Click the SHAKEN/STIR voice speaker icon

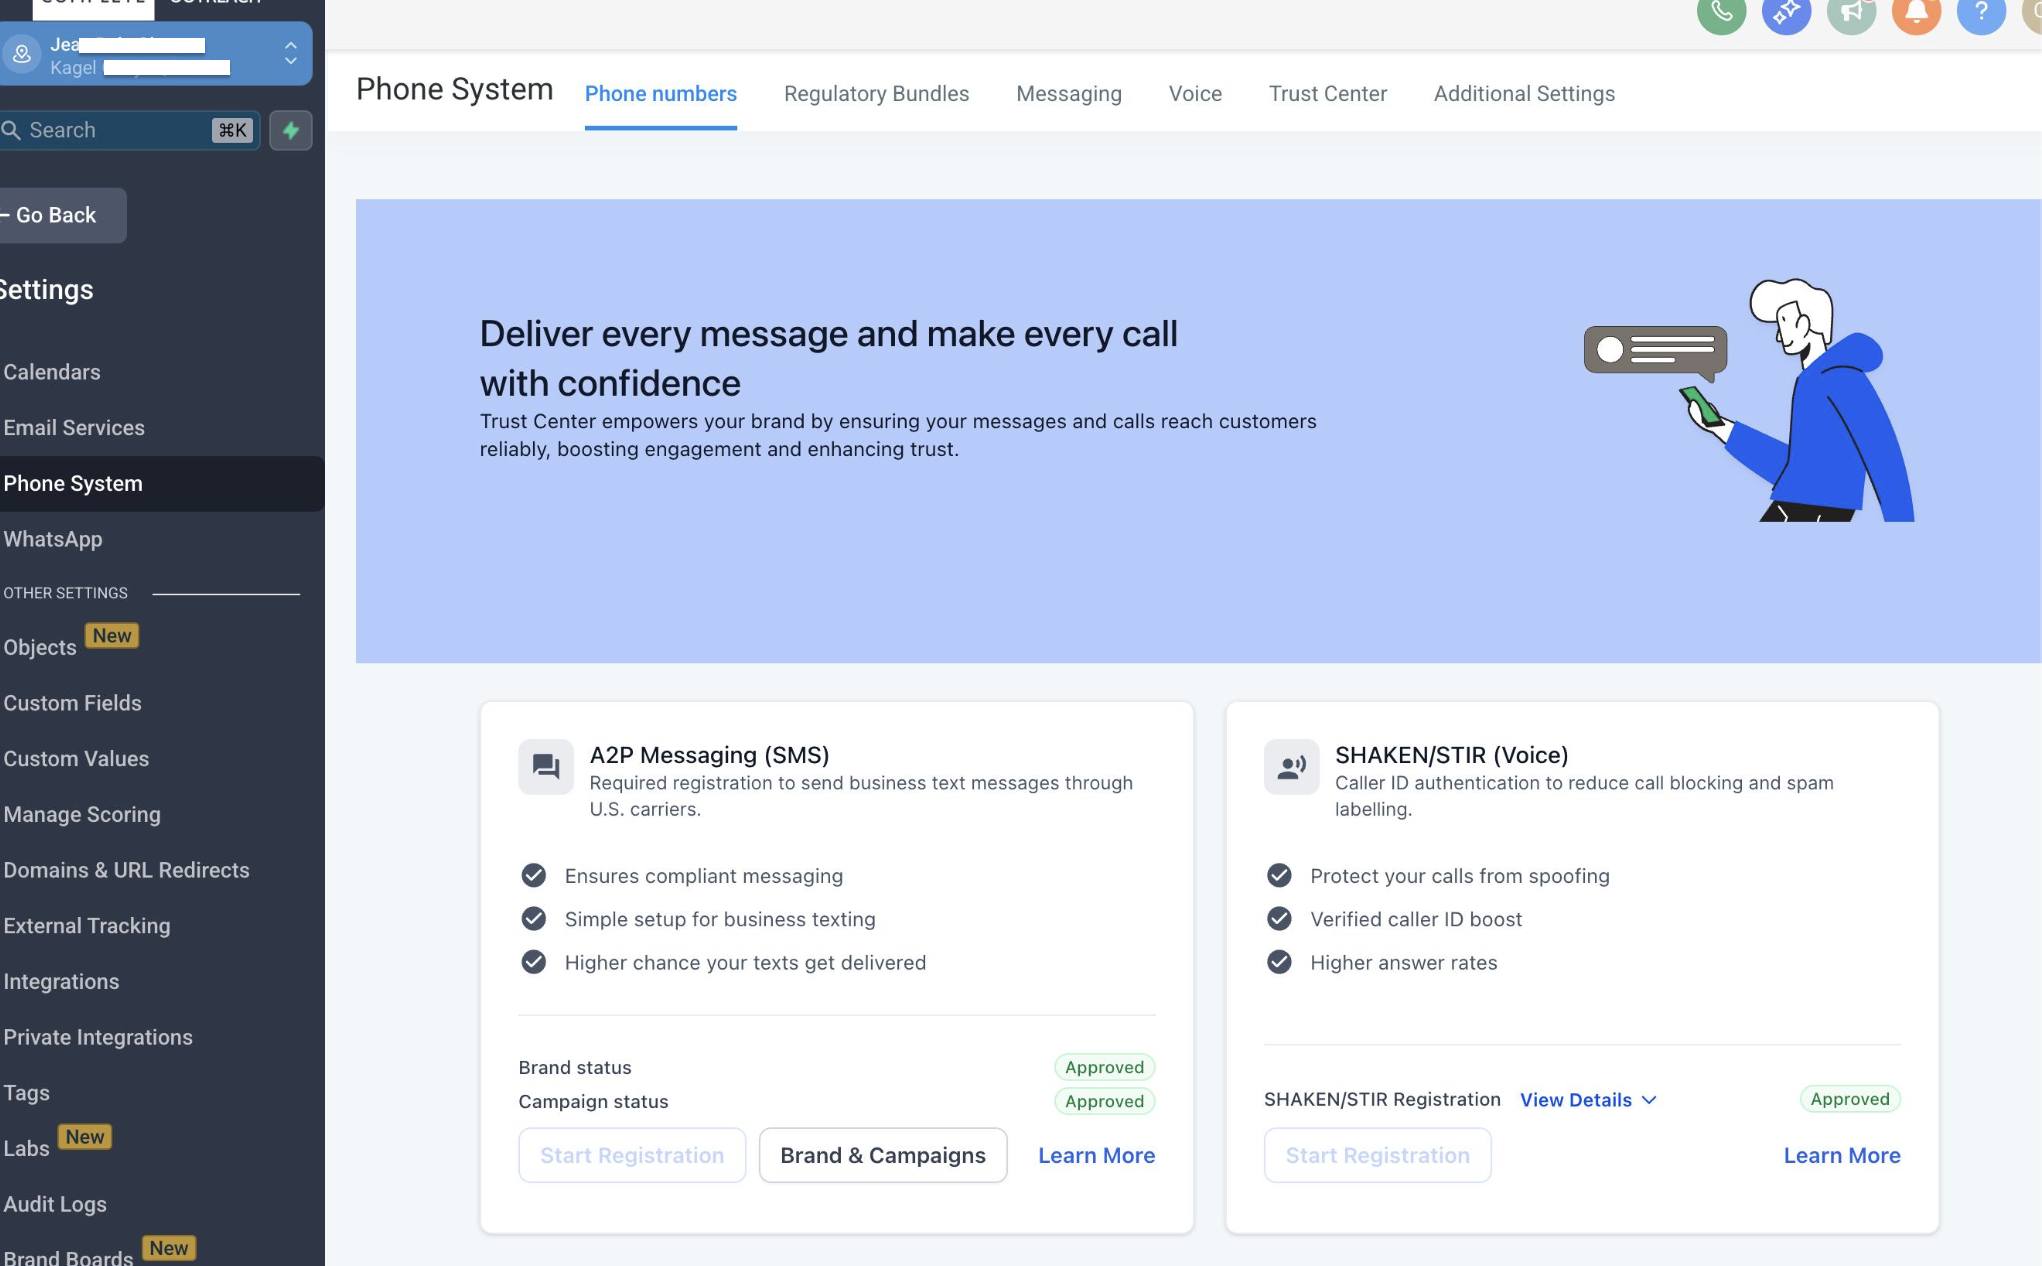click(x=1291, y=767)
